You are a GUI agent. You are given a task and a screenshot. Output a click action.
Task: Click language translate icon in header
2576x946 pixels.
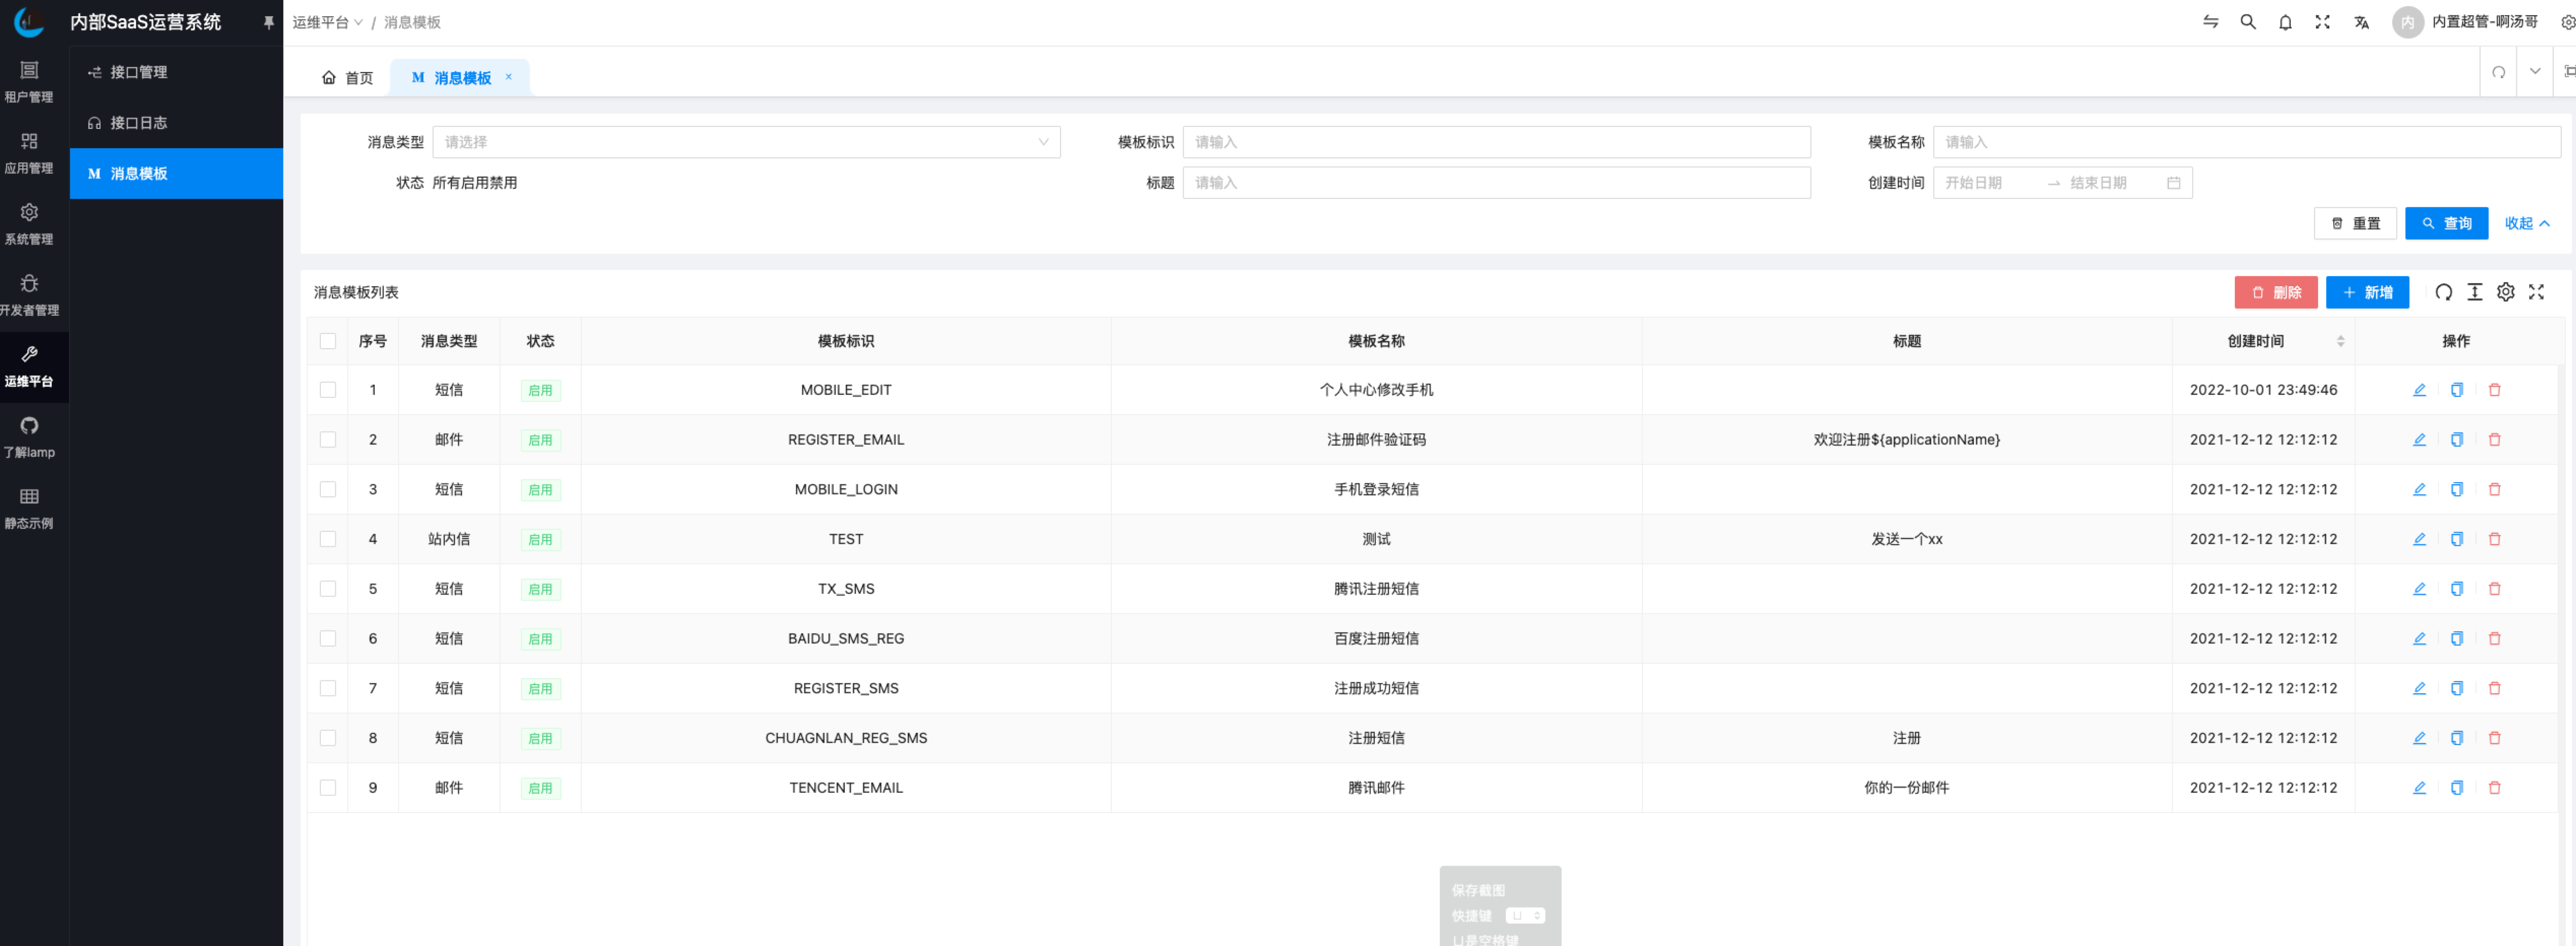[2361, 22]
